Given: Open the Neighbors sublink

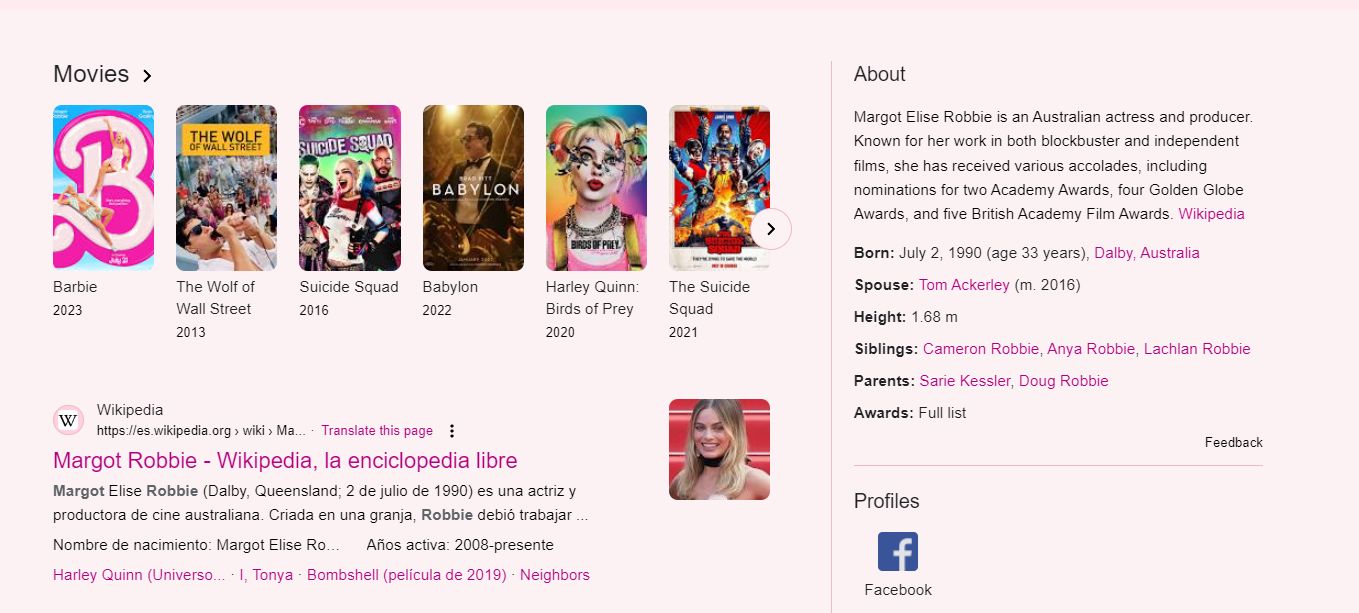Looking at the screenshot, I should [555, 575].
